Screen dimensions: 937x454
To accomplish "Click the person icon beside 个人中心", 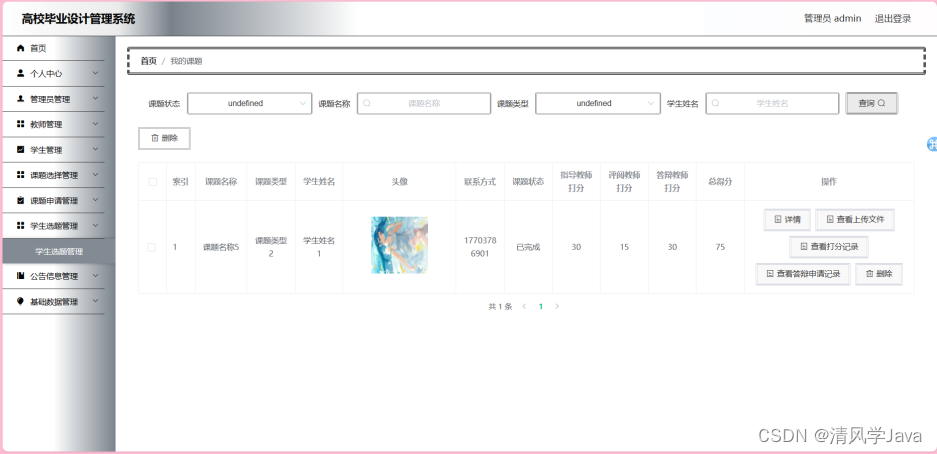I will 21,73.
